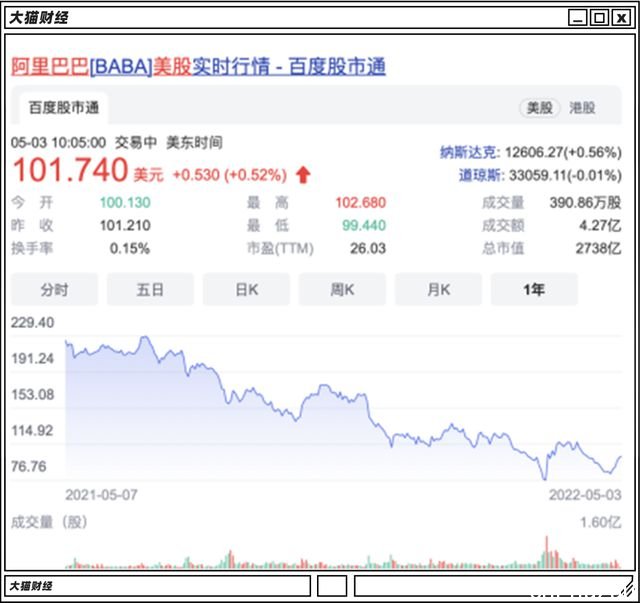Click the y-axis label 114.92
The width and height of the screenshot is (640, 603).
32,430
